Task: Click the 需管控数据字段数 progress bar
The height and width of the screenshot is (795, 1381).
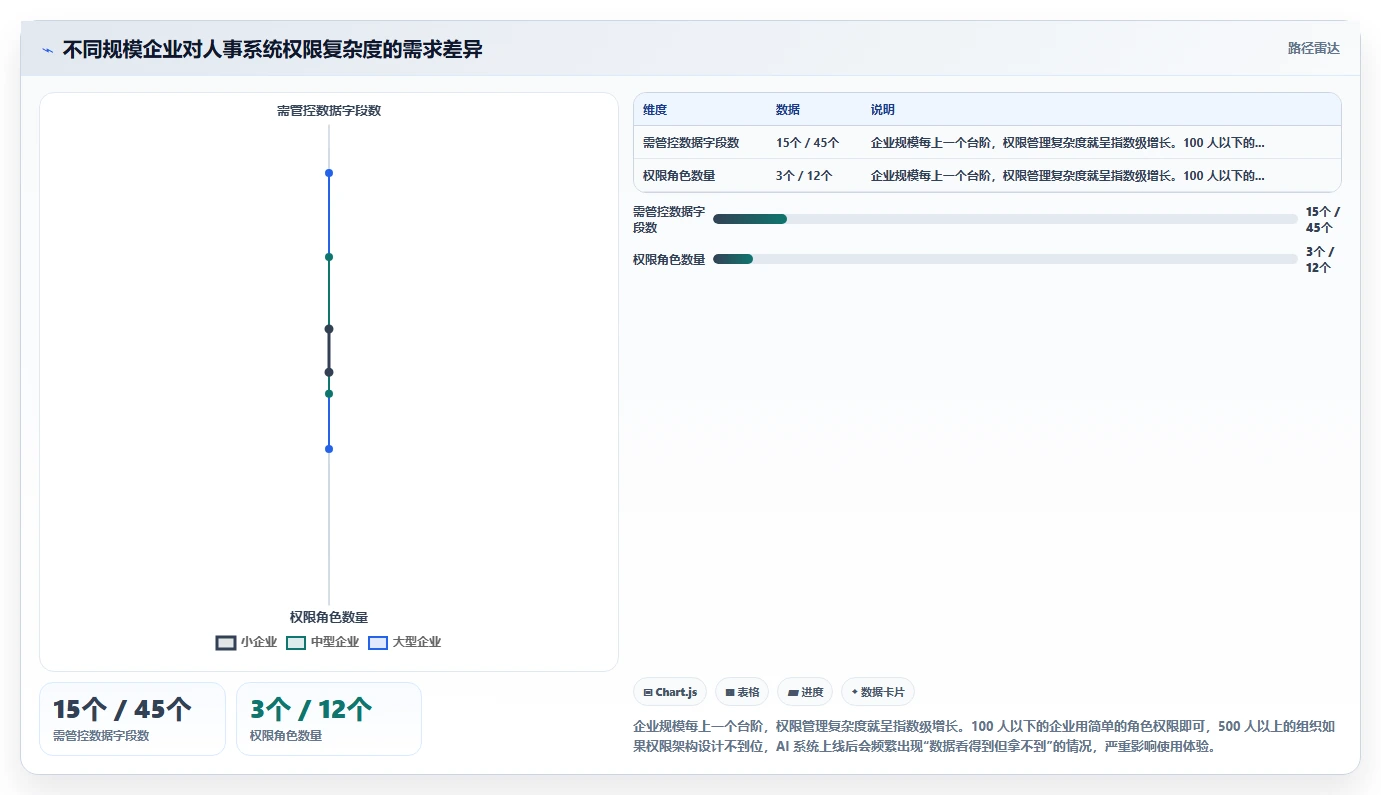Action: 1005,219
